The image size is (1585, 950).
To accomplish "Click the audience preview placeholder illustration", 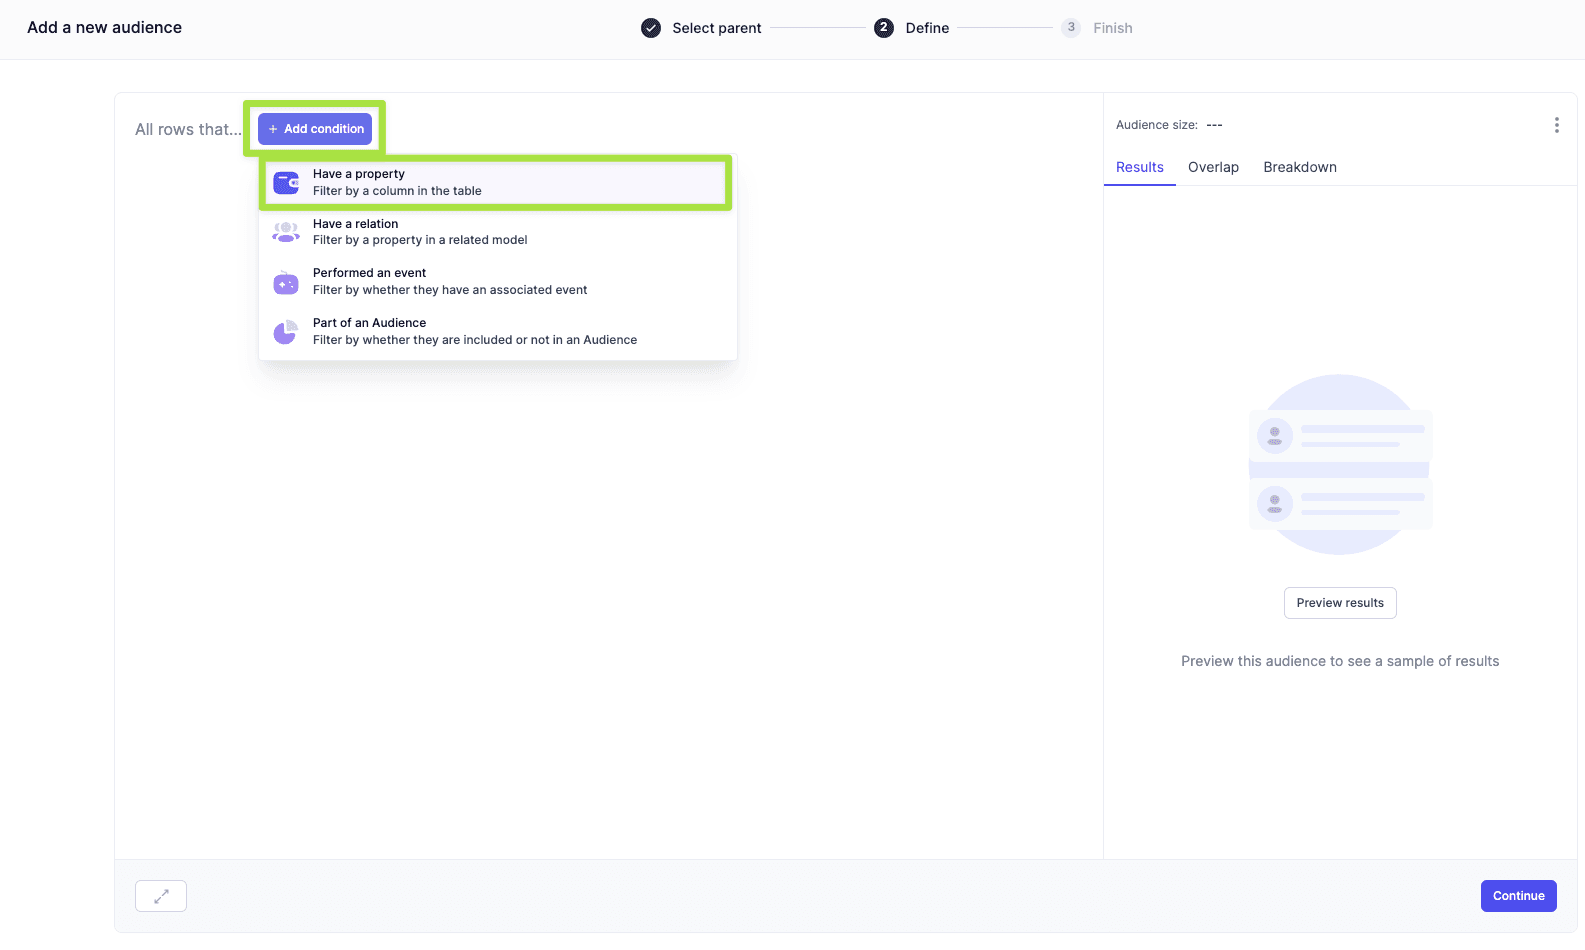I will point(1340,465).
